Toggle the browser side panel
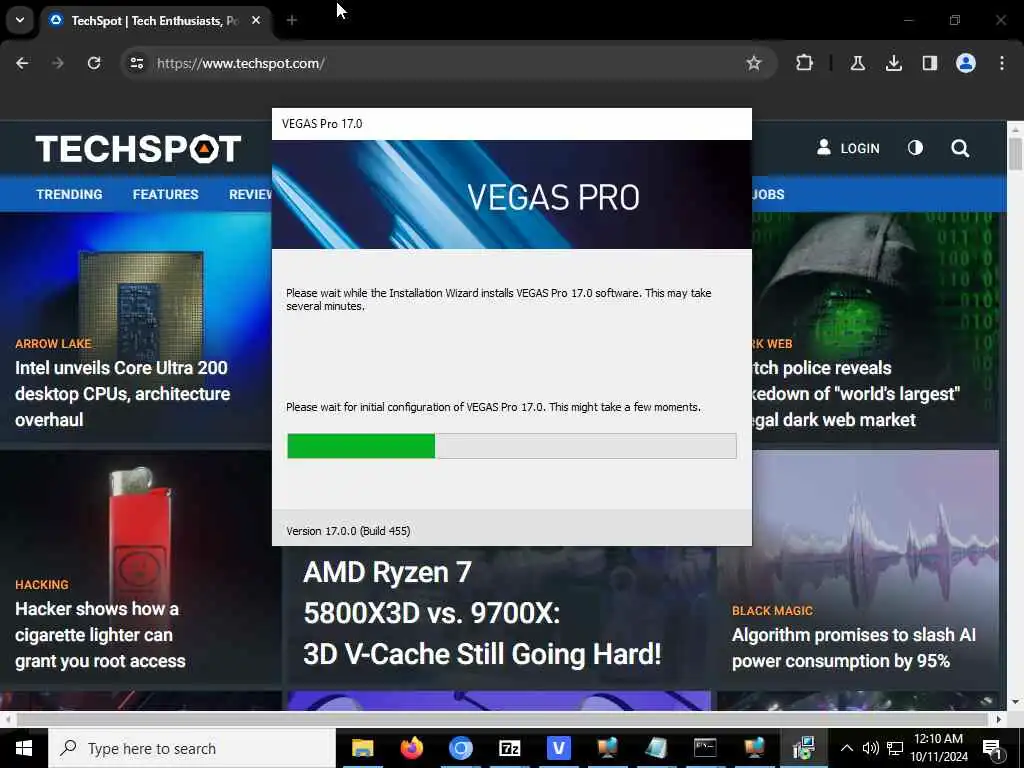Viewport: 1024px width, 768px height. point(929,63)
